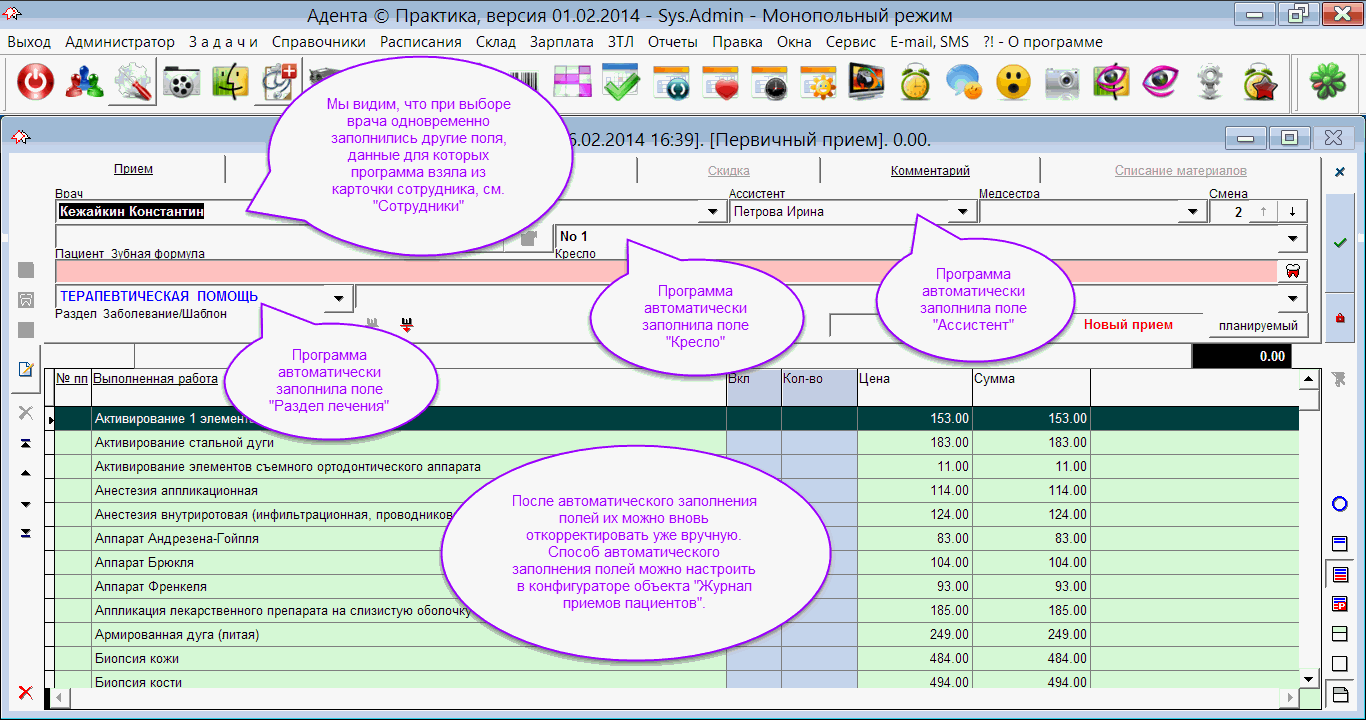Expand the Ассистент dropdown list

962,212
